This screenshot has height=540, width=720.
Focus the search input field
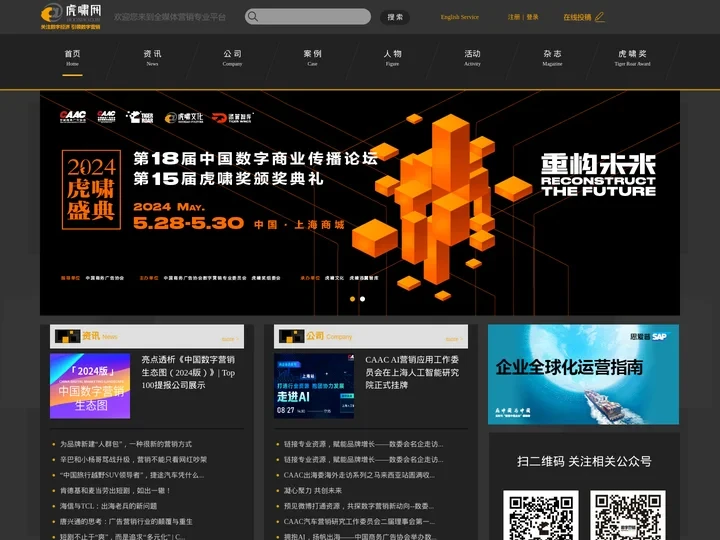point(308,17)
